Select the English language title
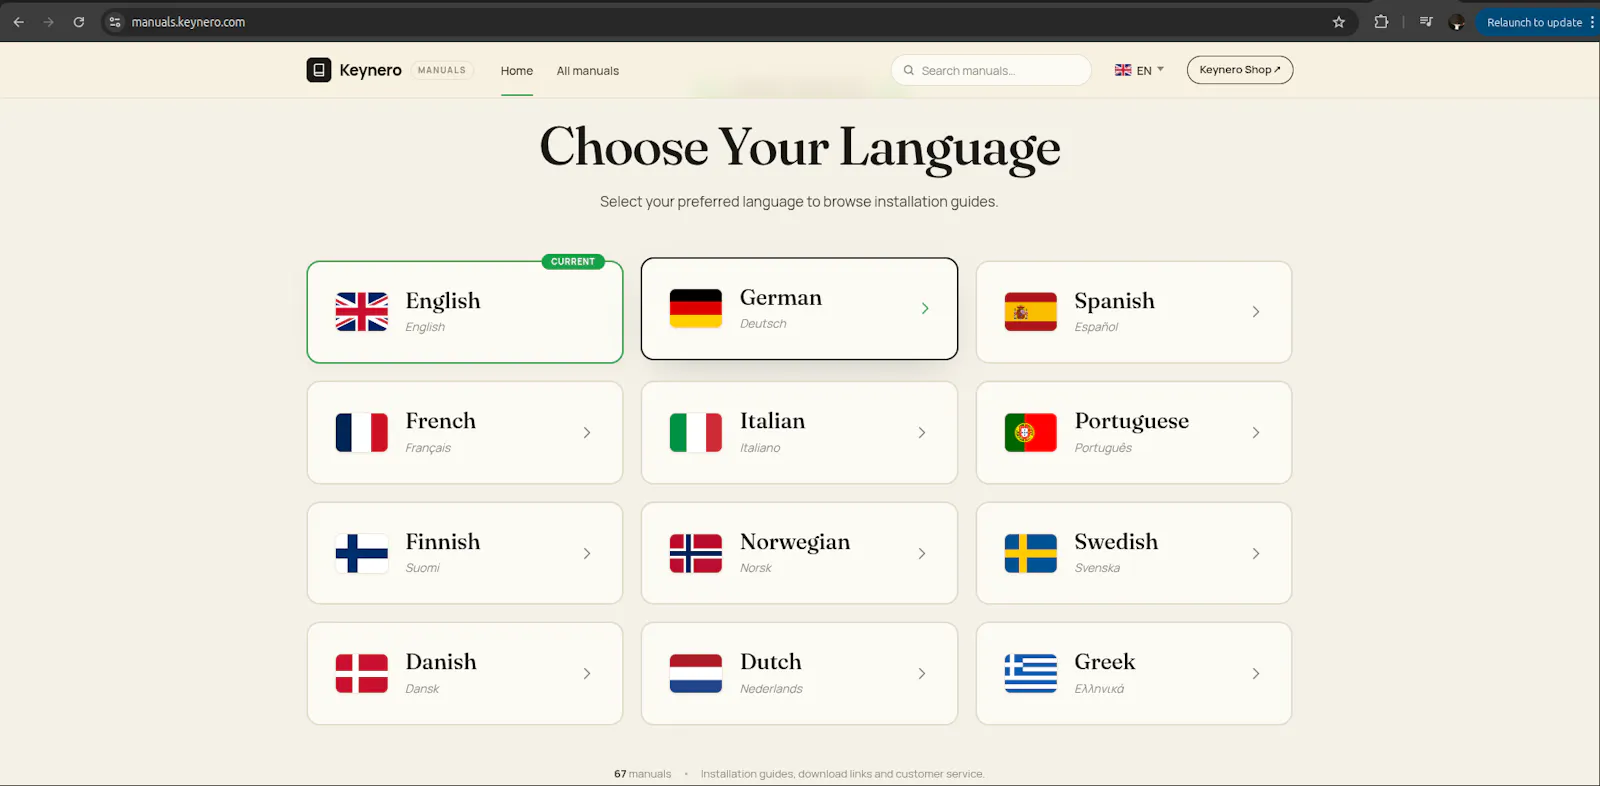This screenshot has height=786, width=1600. (443, 301)
